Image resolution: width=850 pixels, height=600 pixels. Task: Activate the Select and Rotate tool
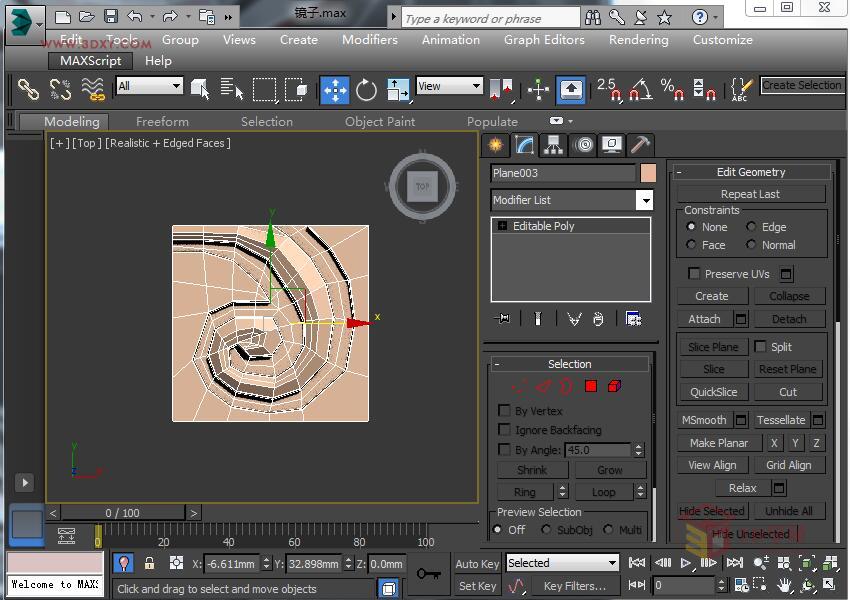tap(366, 90)
